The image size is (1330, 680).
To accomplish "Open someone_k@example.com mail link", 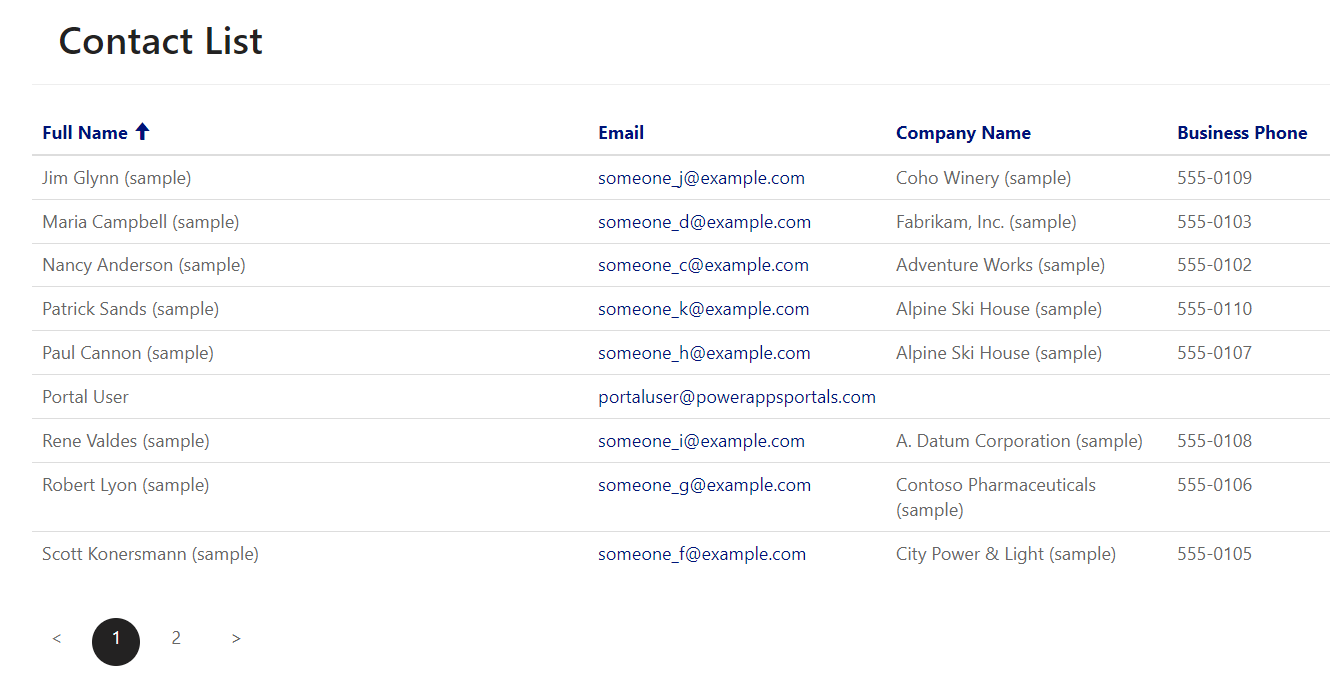I will 703,309.
